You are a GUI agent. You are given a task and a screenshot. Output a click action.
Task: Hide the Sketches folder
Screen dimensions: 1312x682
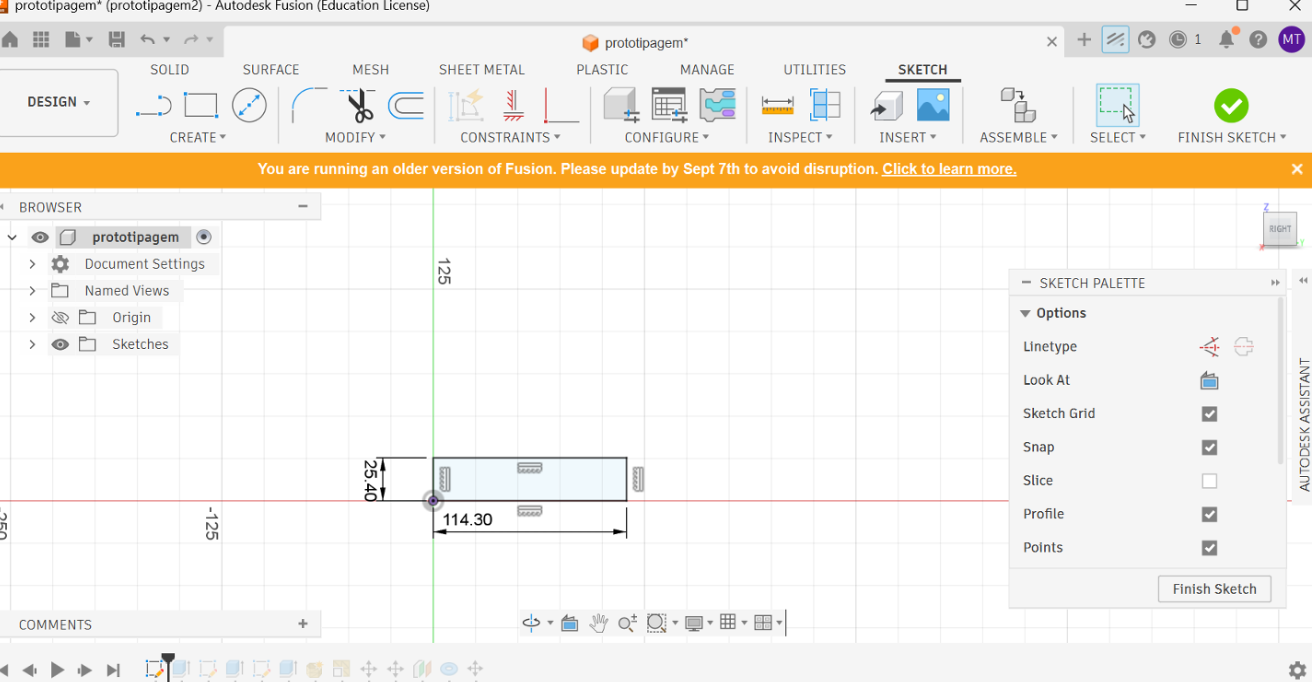point(60,344)
